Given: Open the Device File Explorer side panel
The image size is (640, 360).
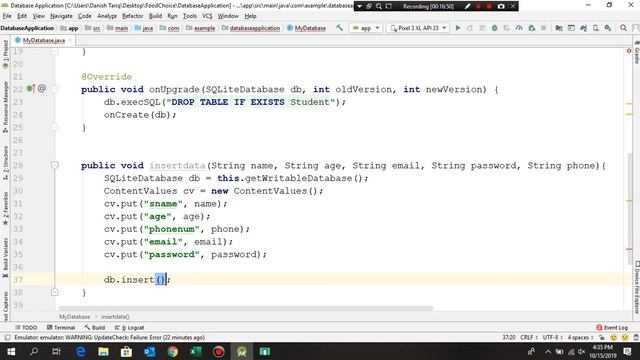Looking at the screenshot, I should click(636, 288).
